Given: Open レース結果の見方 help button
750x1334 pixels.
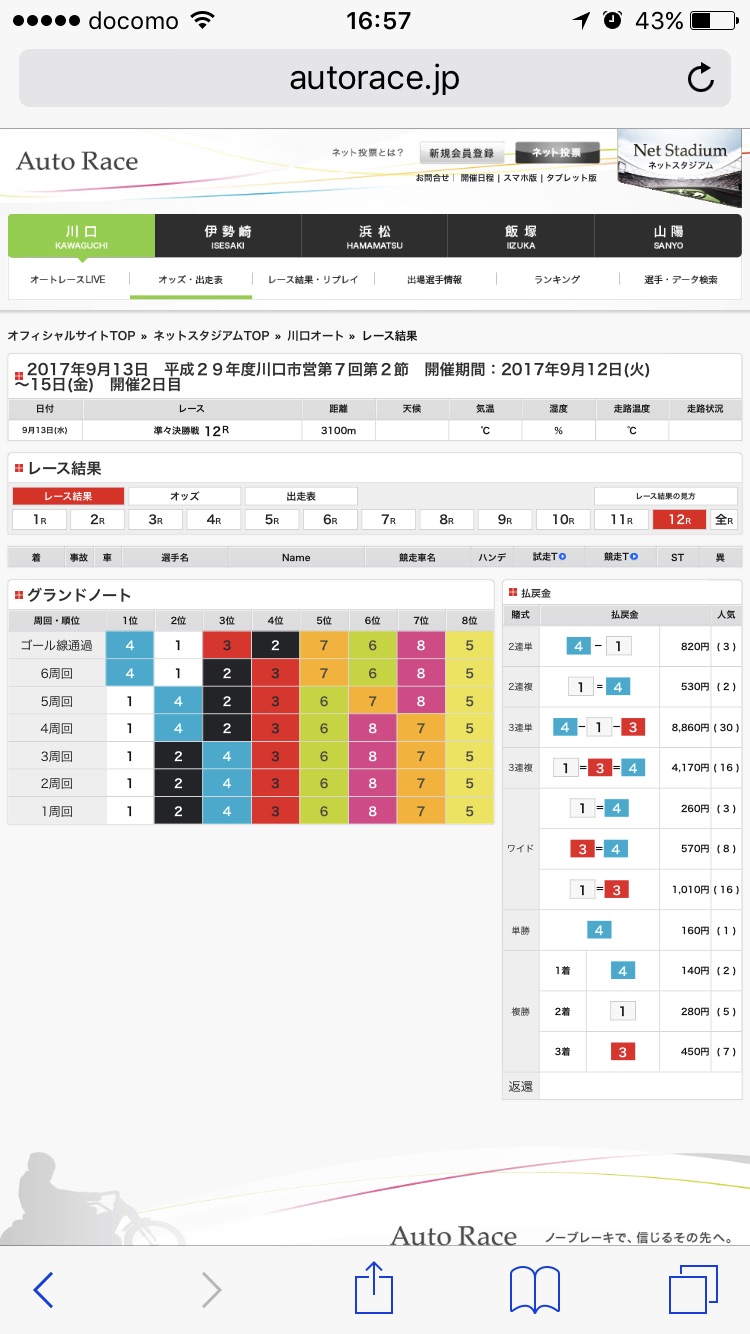Looking at the screenshot, I should 665,496.
